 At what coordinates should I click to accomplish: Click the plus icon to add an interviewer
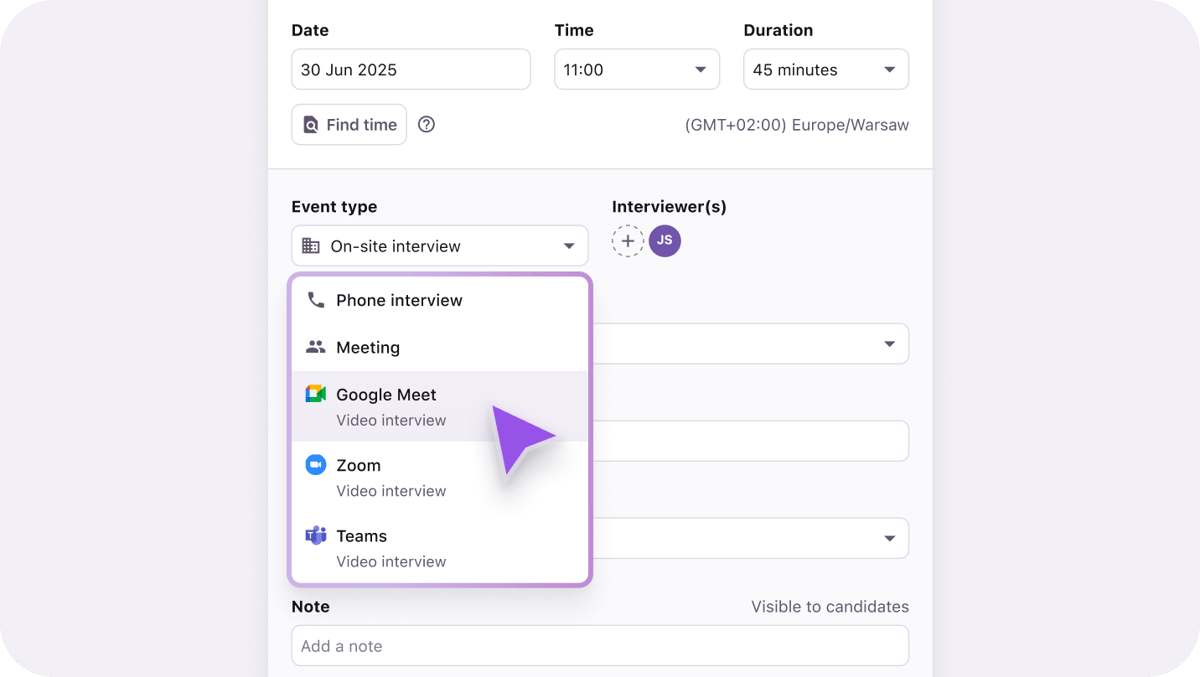pyautogui.click(x=628, y=241)
